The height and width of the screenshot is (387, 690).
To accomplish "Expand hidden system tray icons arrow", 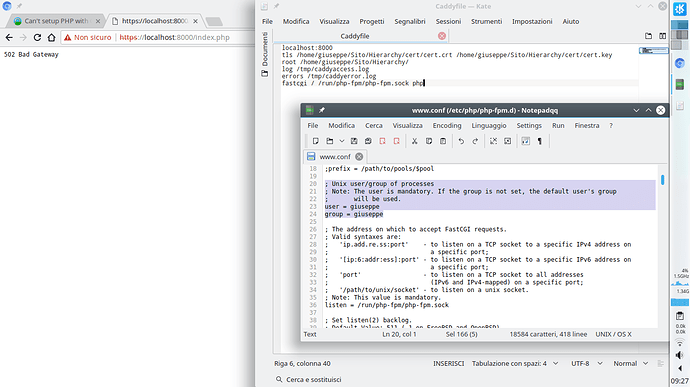I will point(680,368).
